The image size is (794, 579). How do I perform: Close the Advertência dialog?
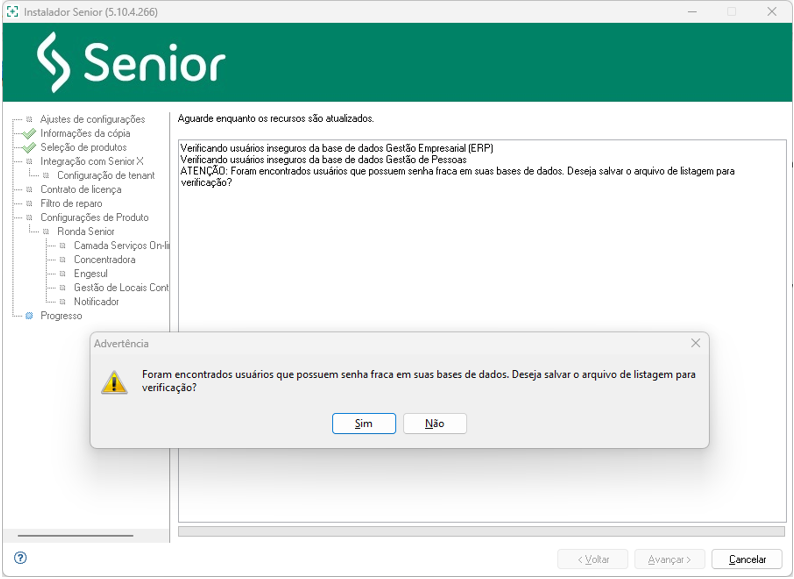pos(695,343)
